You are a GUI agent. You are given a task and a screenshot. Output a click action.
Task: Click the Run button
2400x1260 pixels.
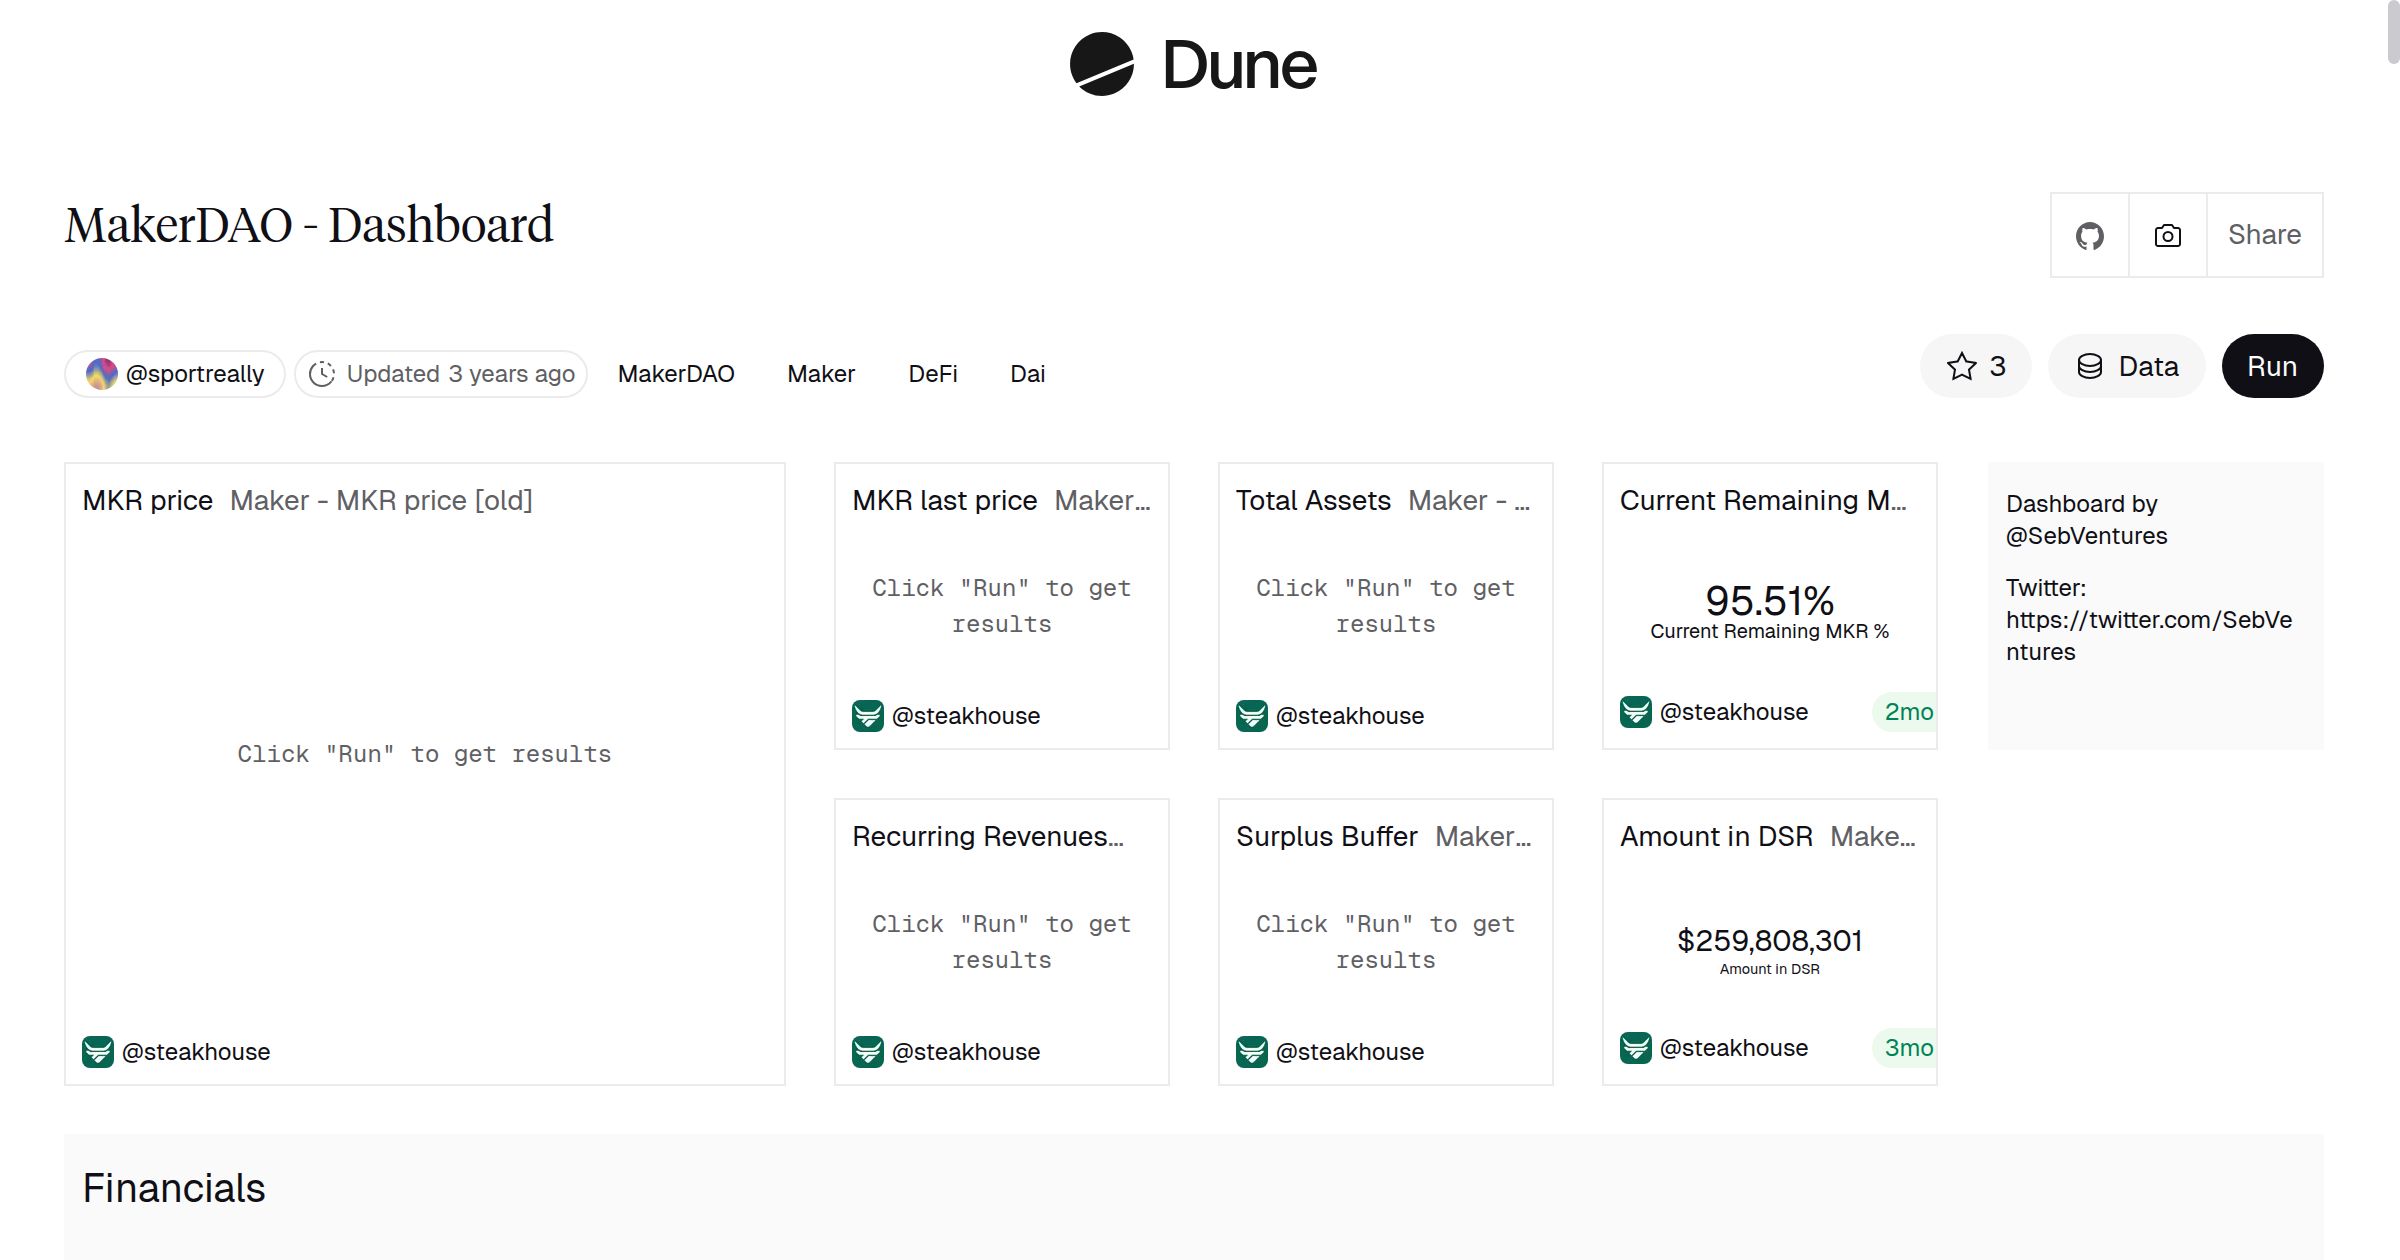2272,366
